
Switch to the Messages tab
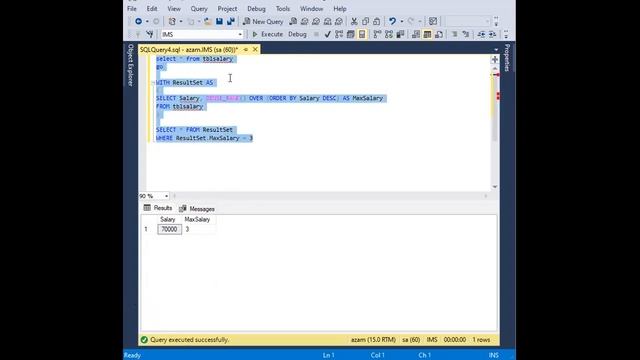tap(197, 209)
